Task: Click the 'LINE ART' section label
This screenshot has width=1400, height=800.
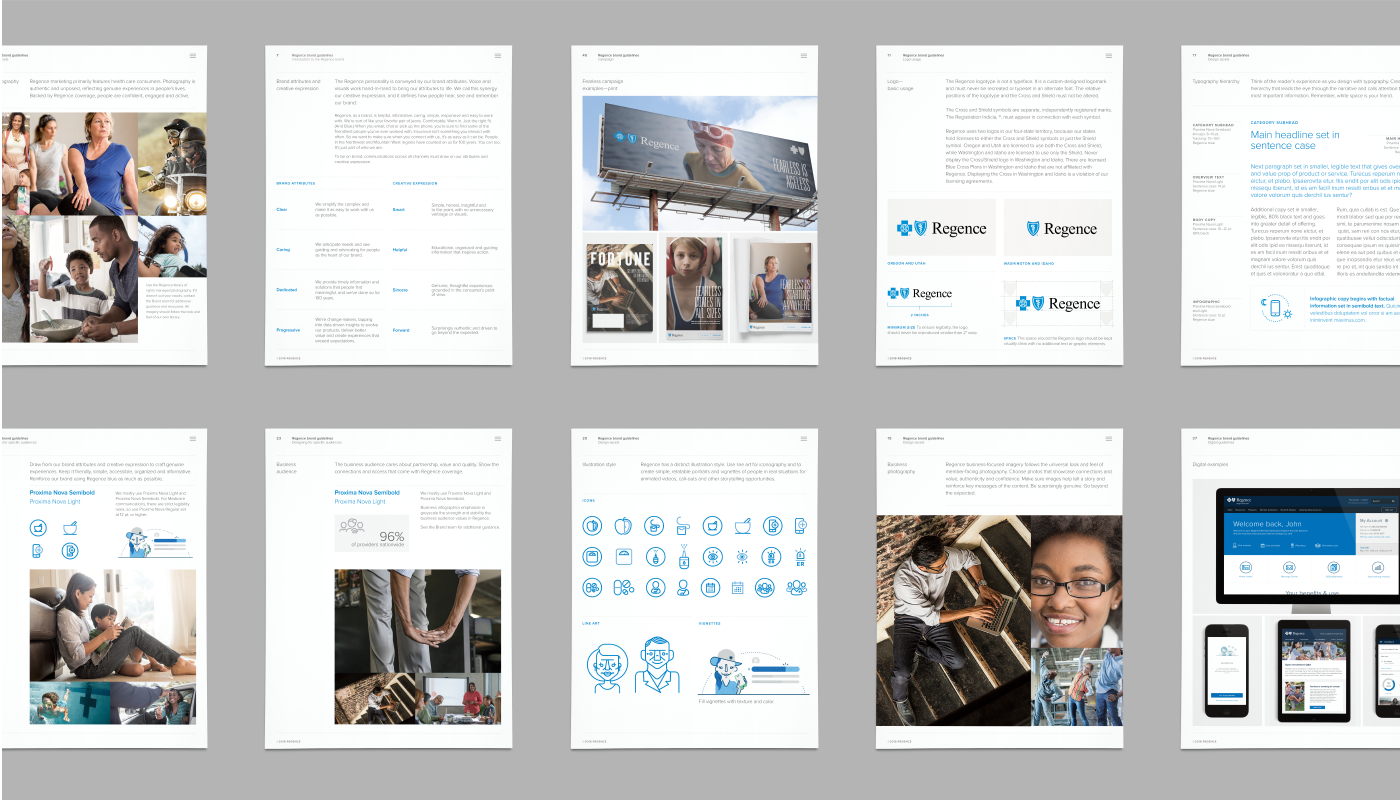Action: pos(591,622)
